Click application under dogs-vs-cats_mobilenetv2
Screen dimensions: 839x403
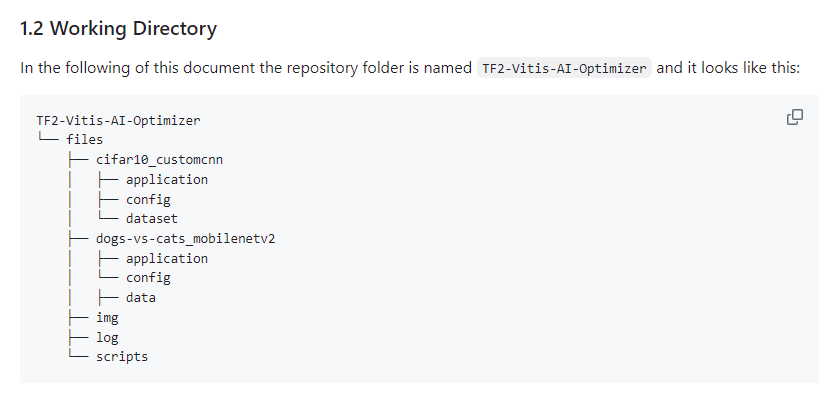pos(167,258)
